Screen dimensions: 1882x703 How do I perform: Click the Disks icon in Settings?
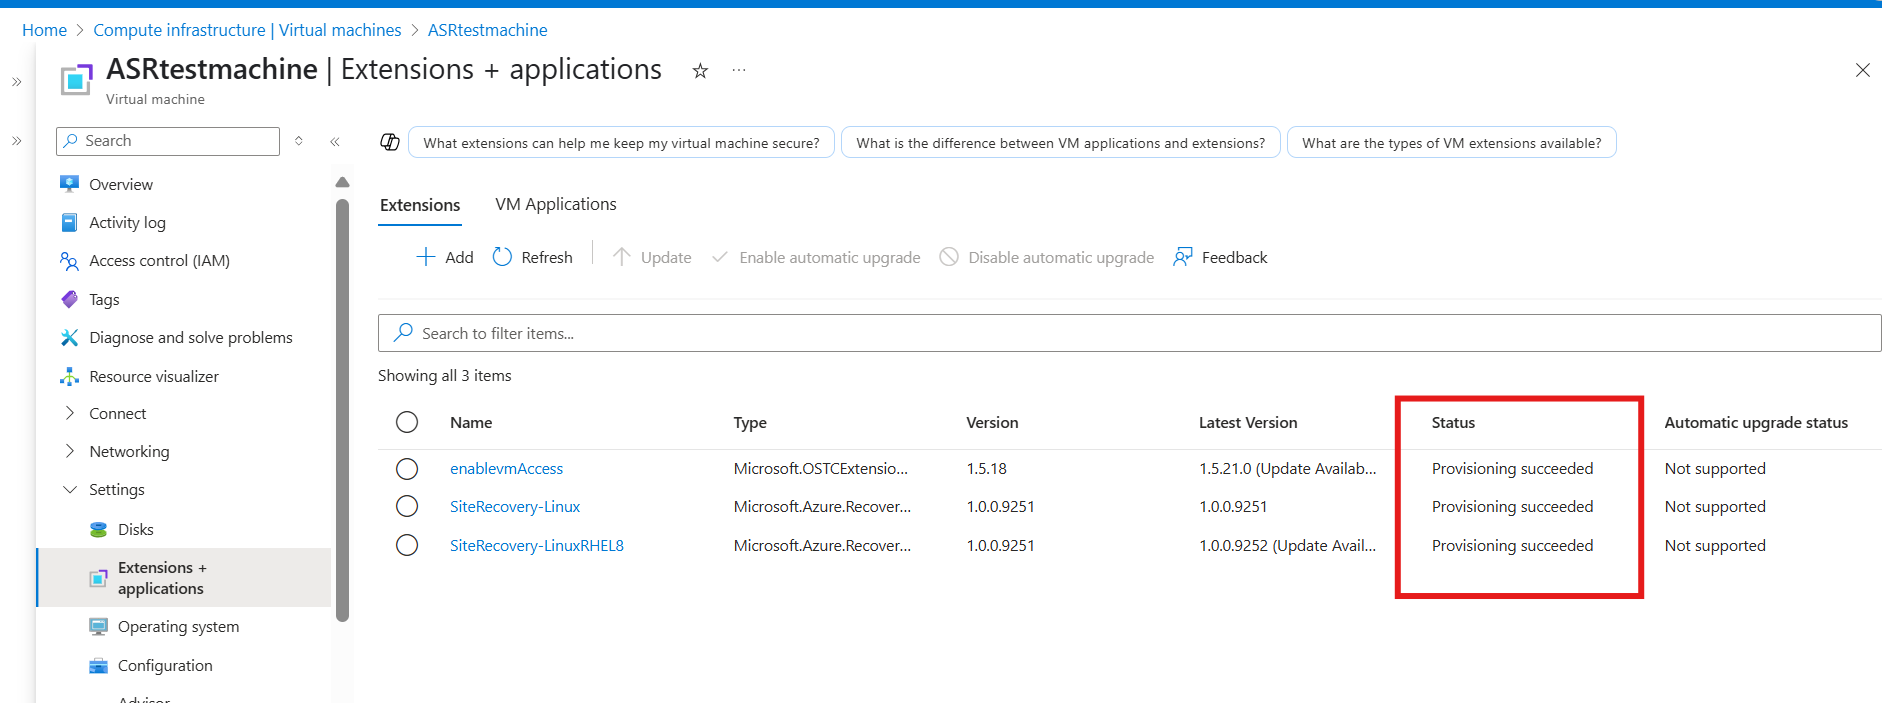coord(98,529)
